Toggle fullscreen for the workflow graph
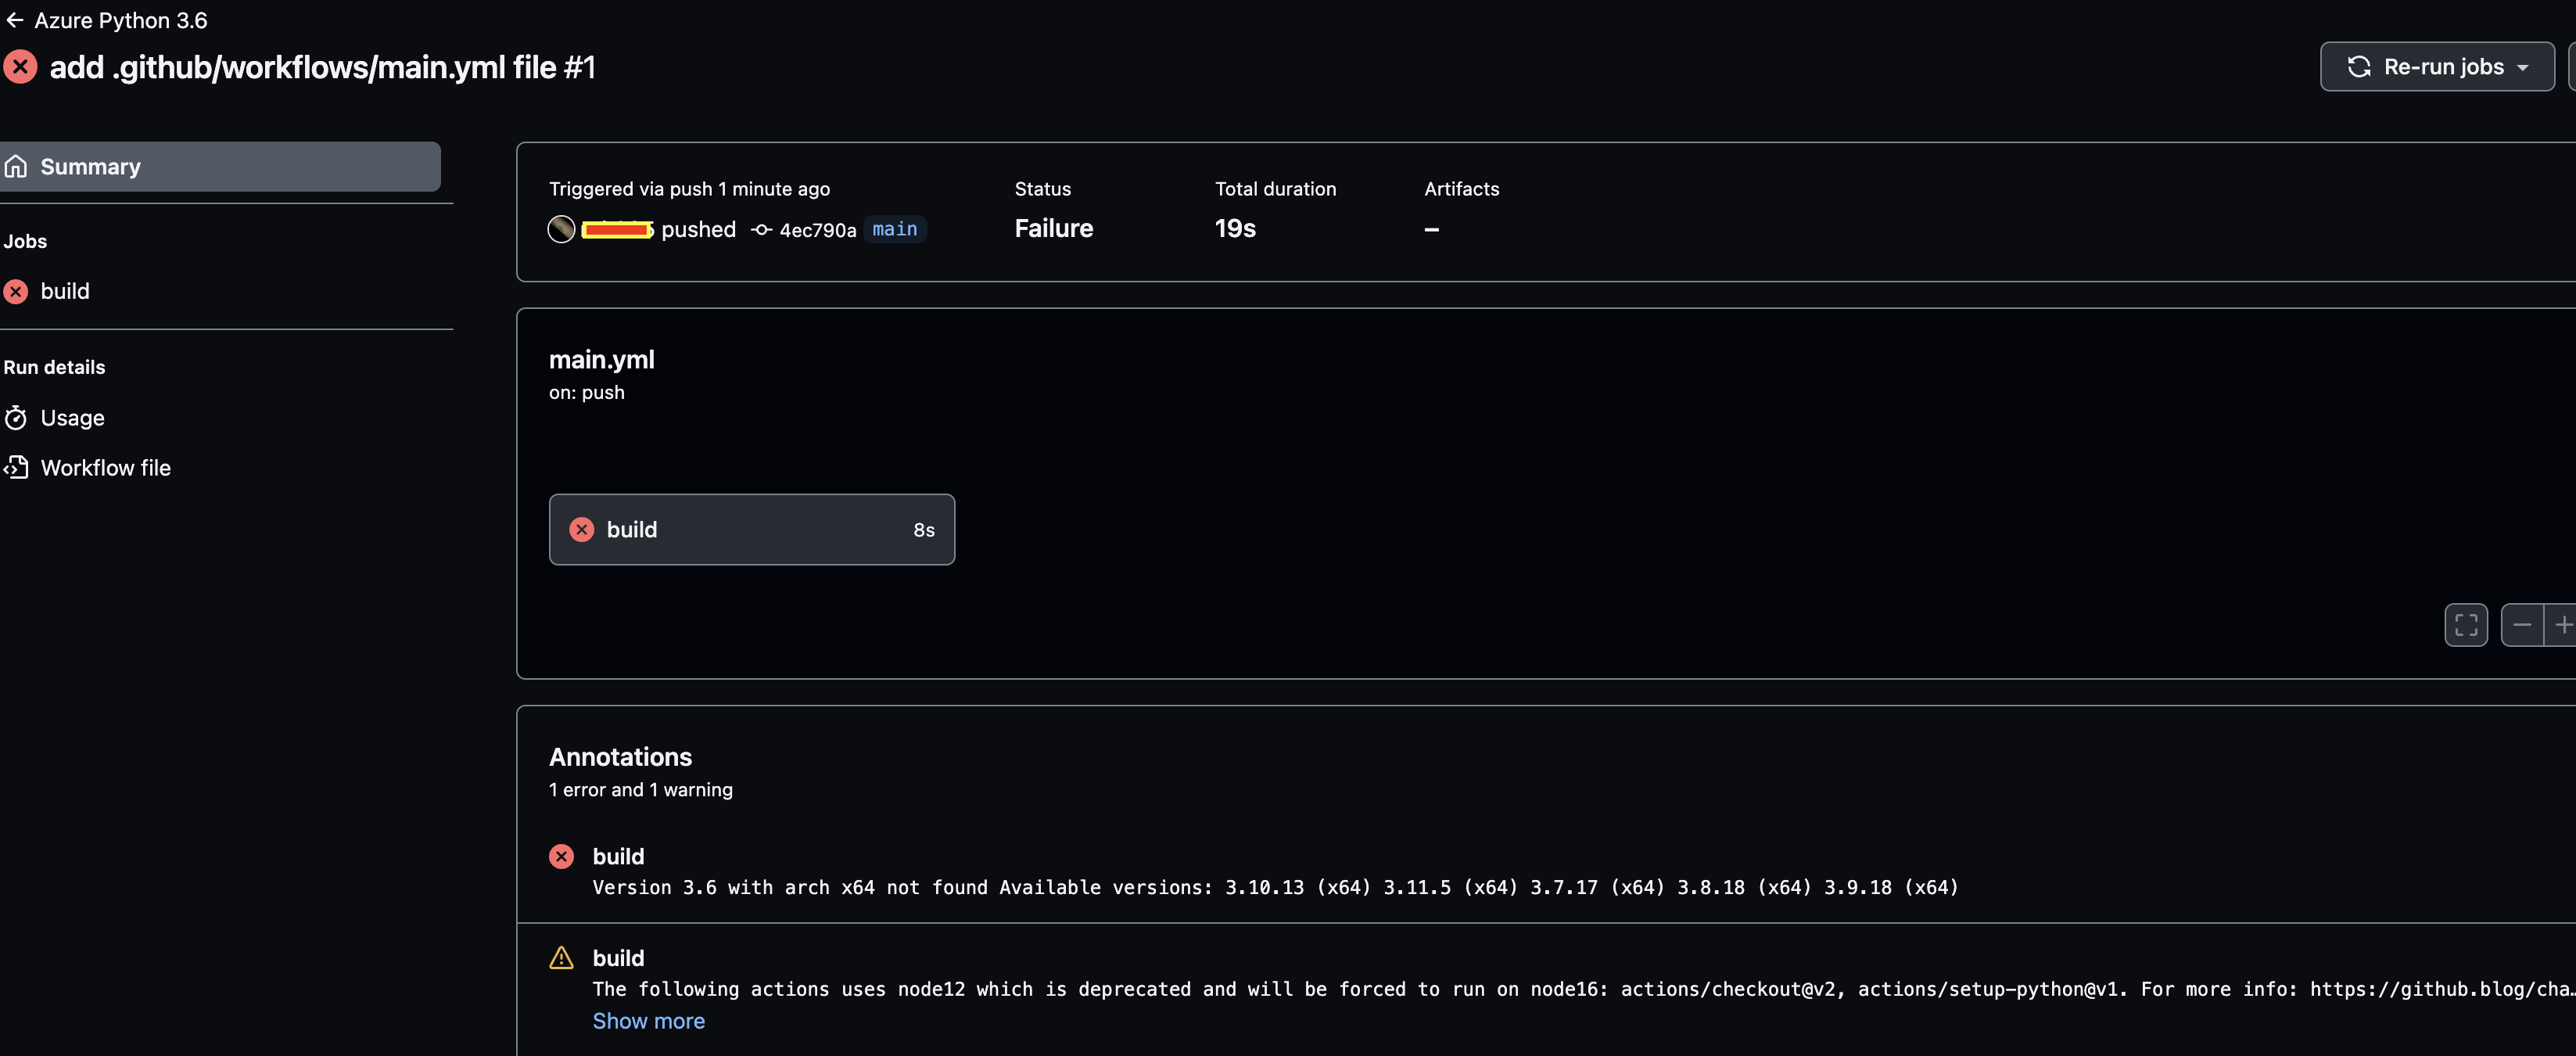 coord(2465,625)
